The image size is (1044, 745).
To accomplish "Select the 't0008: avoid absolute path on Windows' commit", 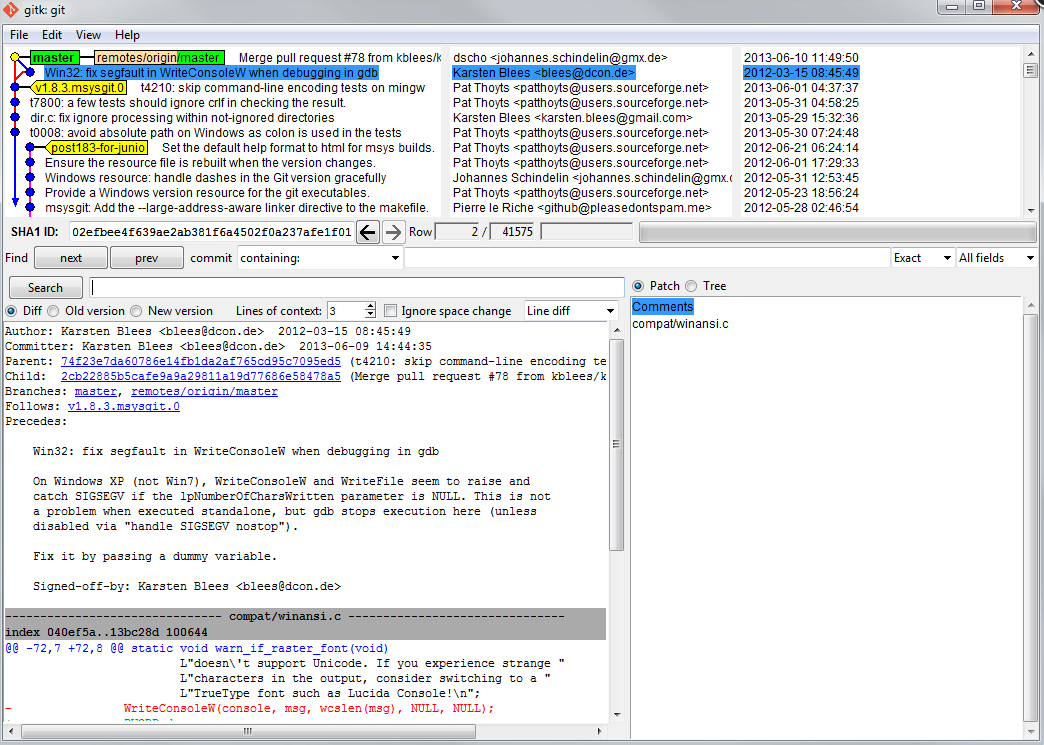I will click(216, 133).
